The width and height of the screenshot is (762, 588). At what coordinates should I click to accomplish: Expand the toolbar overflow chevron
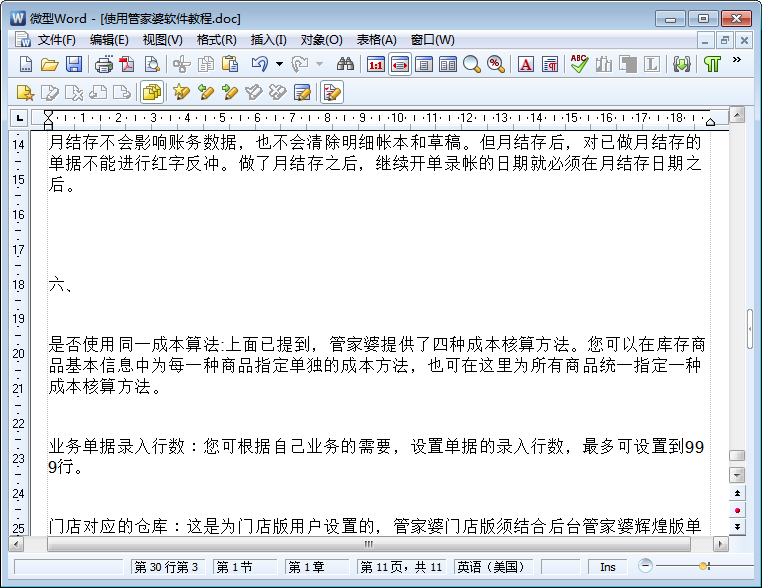click(x=738, y=62)
